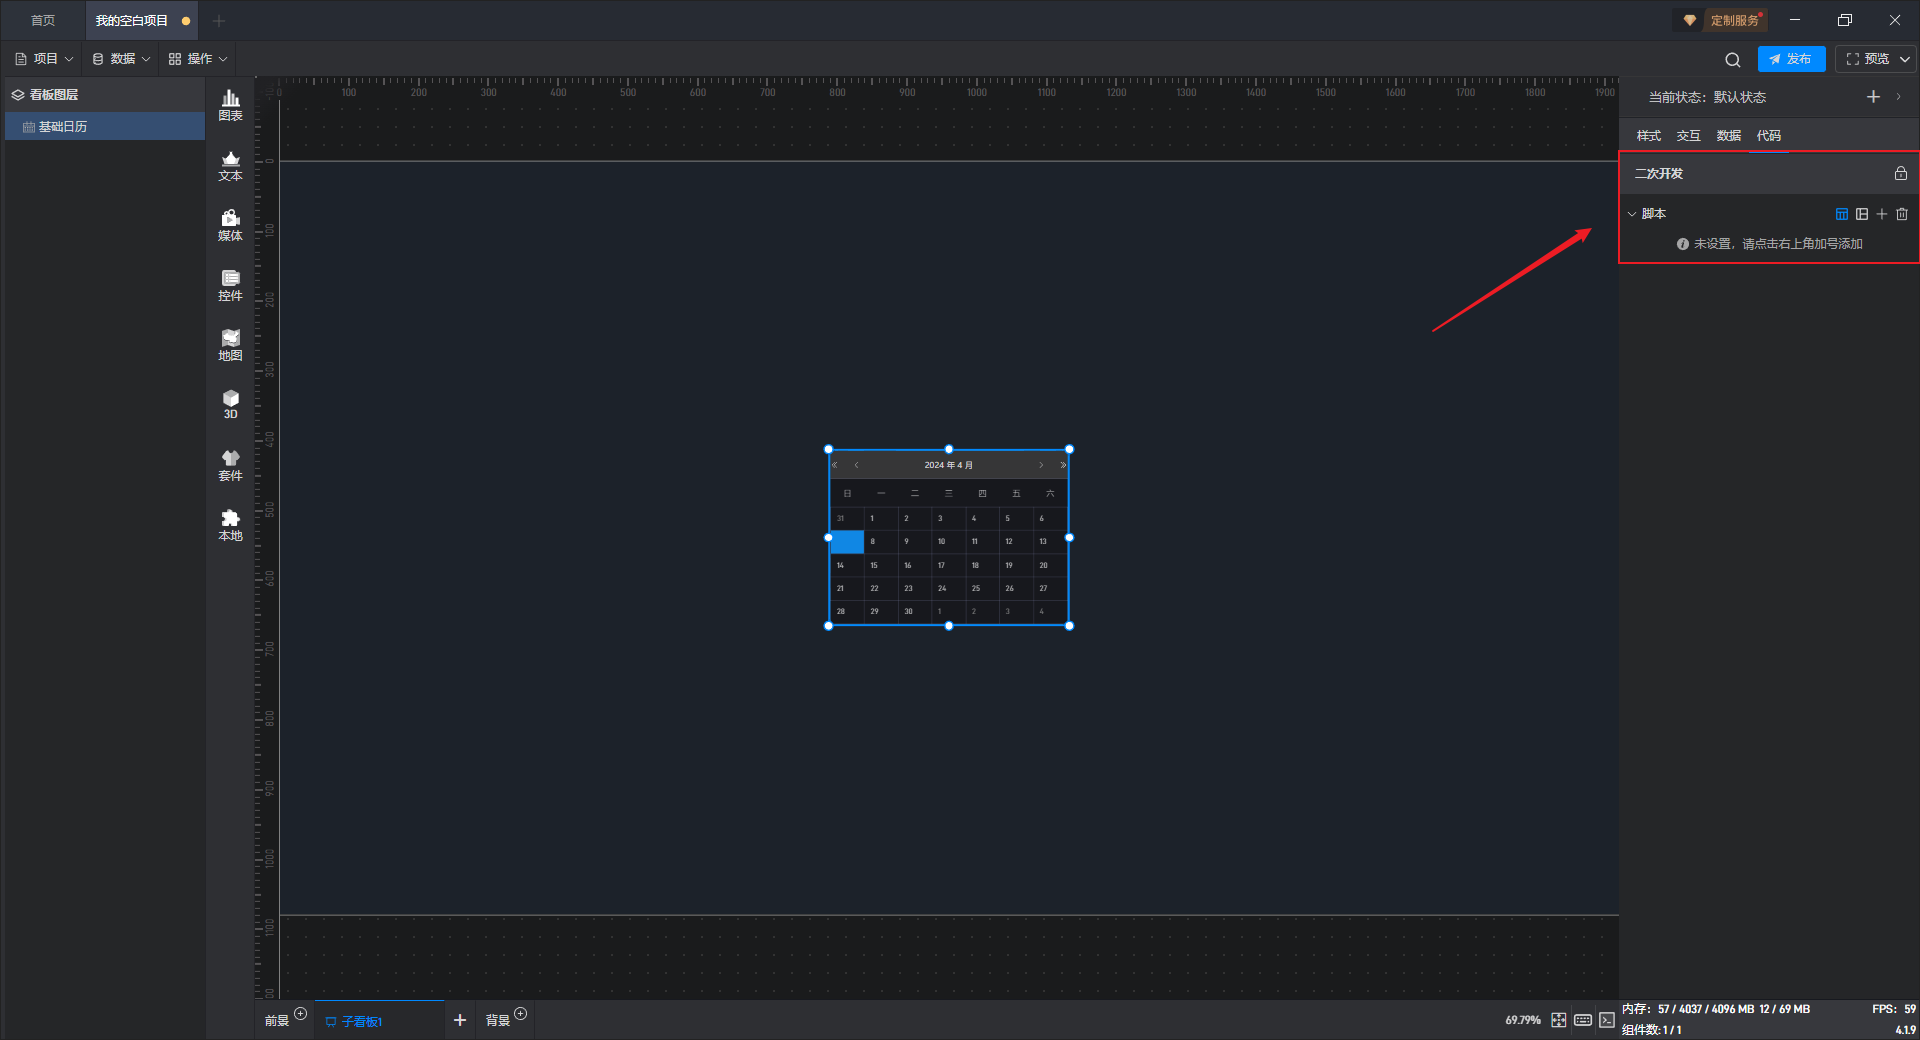Screen dimensions: 1920x1040
Task: Expand the state list chevron at right
Action: click(x=1898, y=97)
